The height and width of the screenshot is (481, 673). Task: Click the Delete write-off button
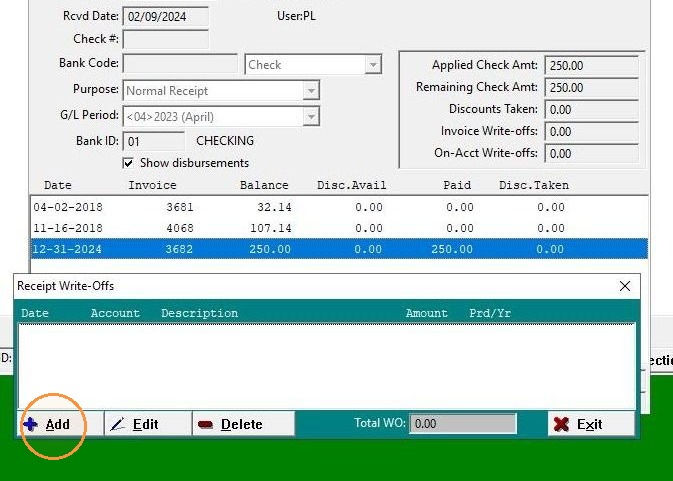[243, 424]
